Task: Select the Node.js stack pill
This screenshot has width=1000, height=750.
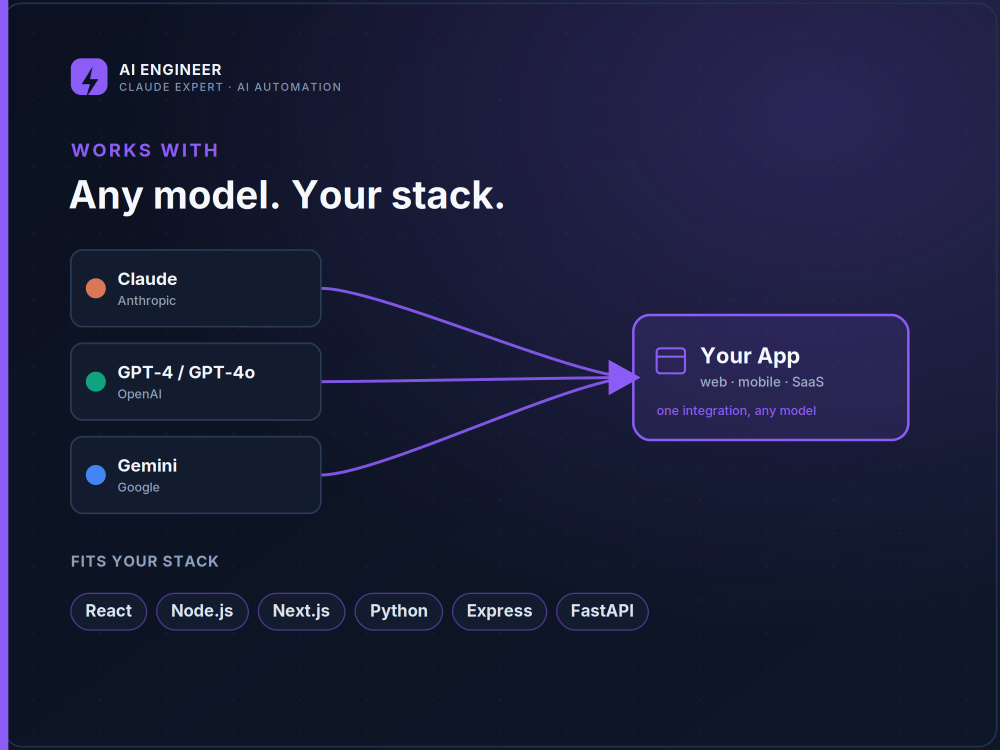Action: [x=202, y=611]
